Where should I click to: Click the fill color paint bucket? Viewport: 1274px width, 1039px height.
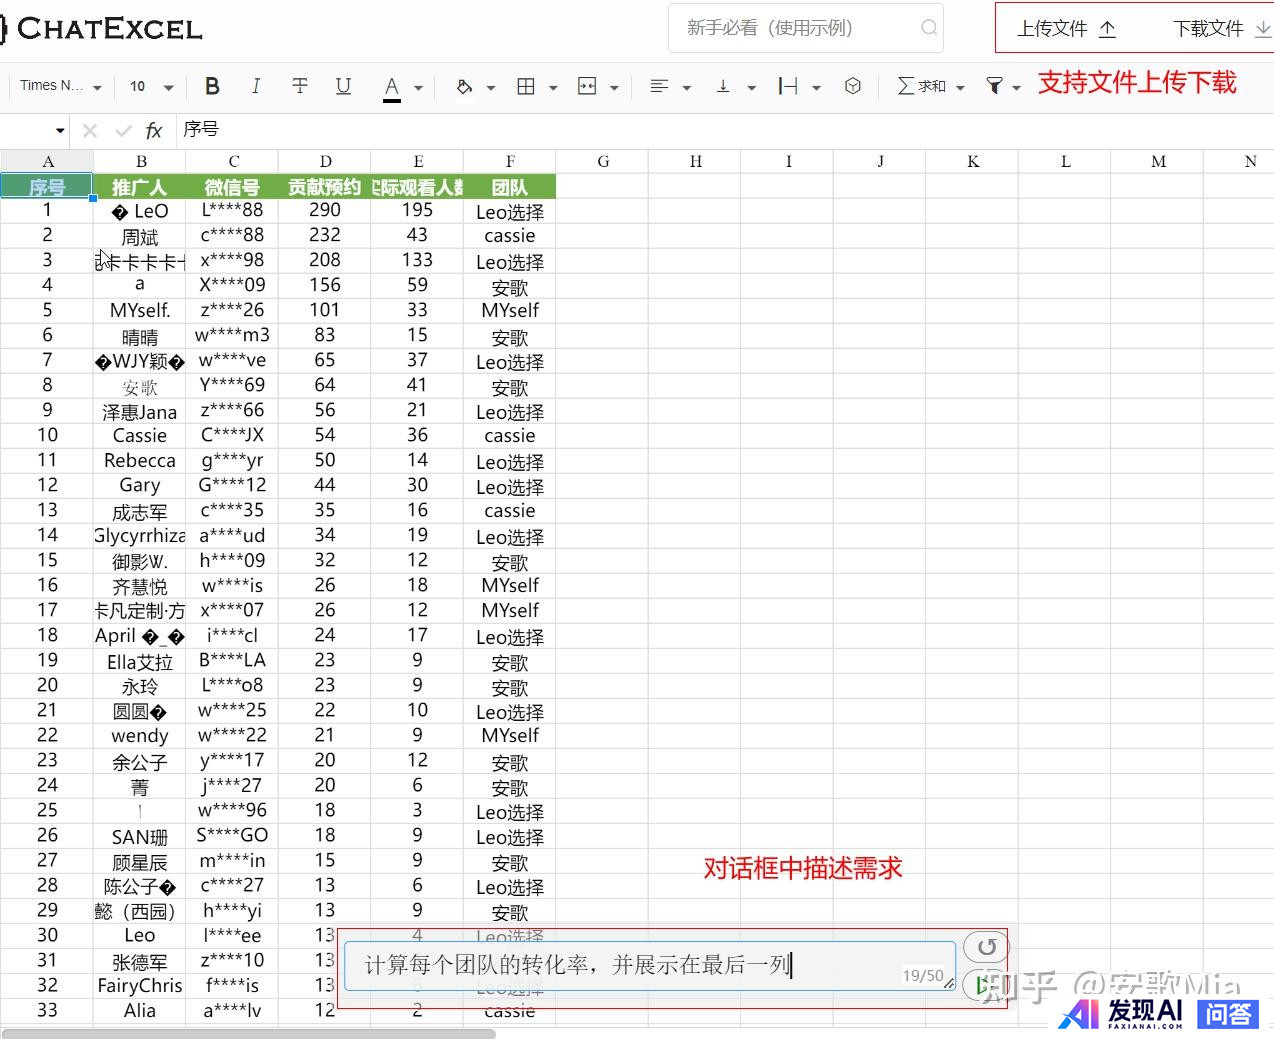pyautogui.click(x=464, y=87)
